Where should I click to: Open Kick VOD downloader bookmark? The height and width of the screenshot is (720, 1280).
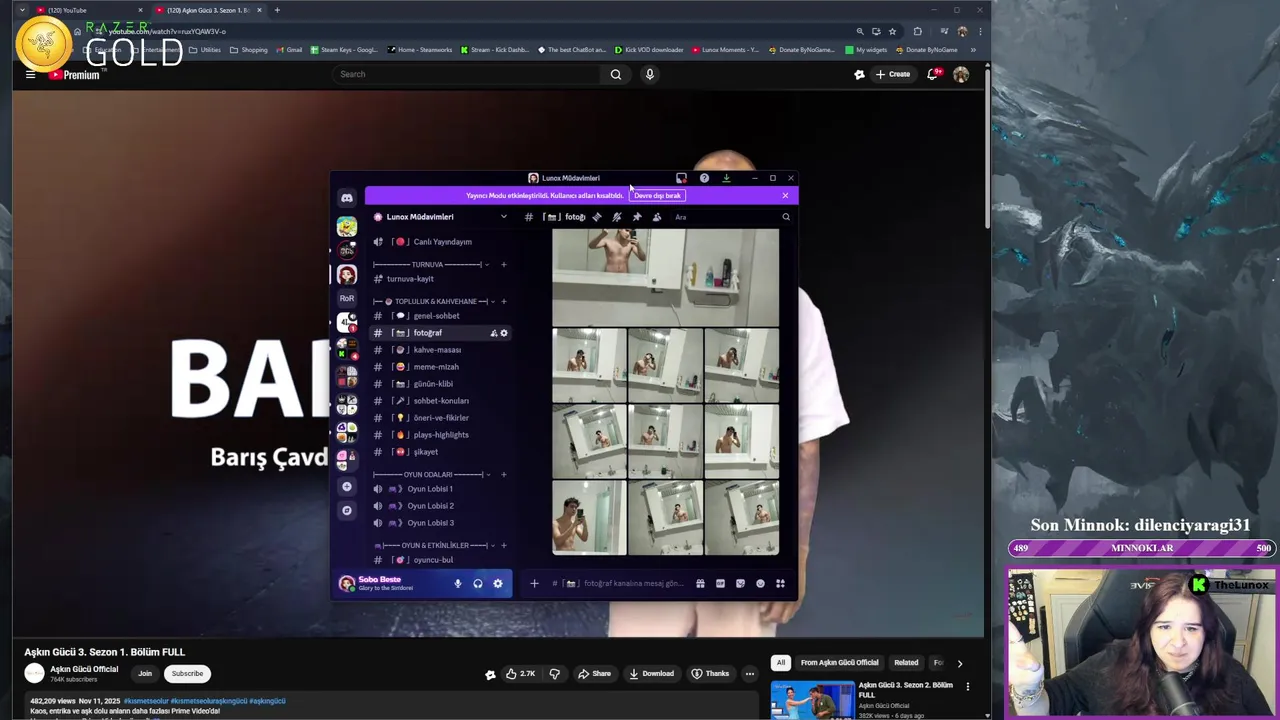649,50
